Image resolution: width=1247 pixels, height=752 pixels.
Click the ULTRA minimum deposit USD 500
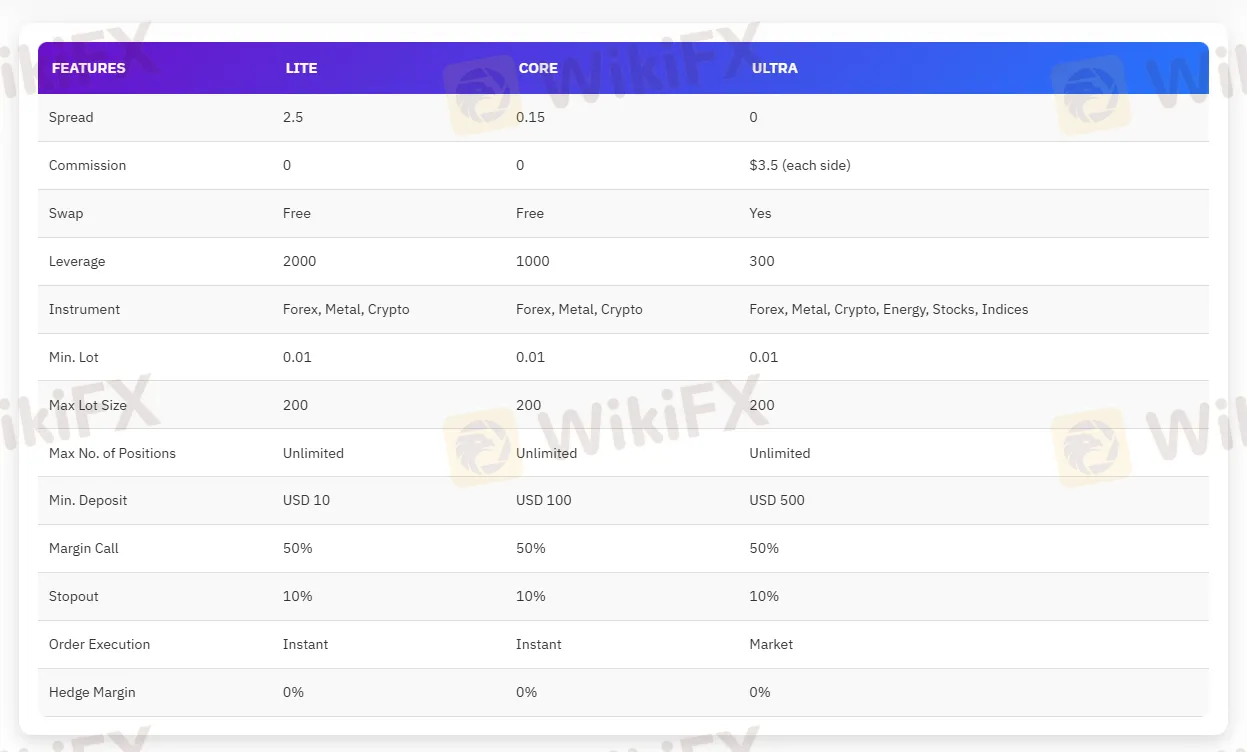point(777,500)
